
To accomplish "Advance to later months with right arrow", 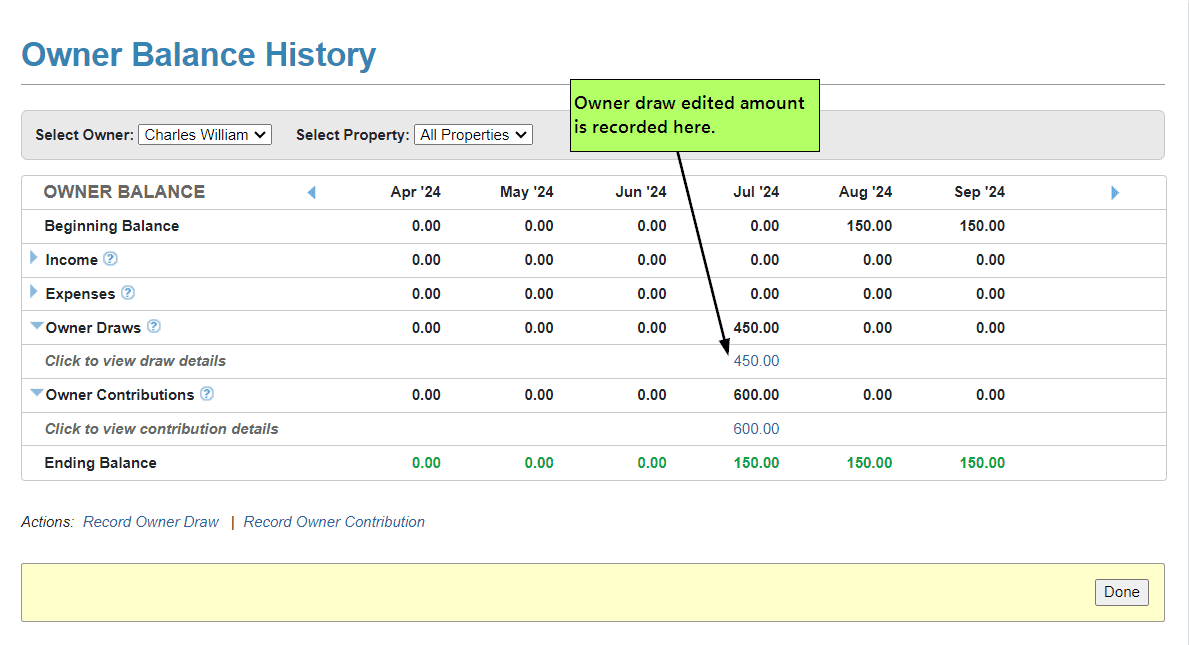I will tap(1115, 192).
